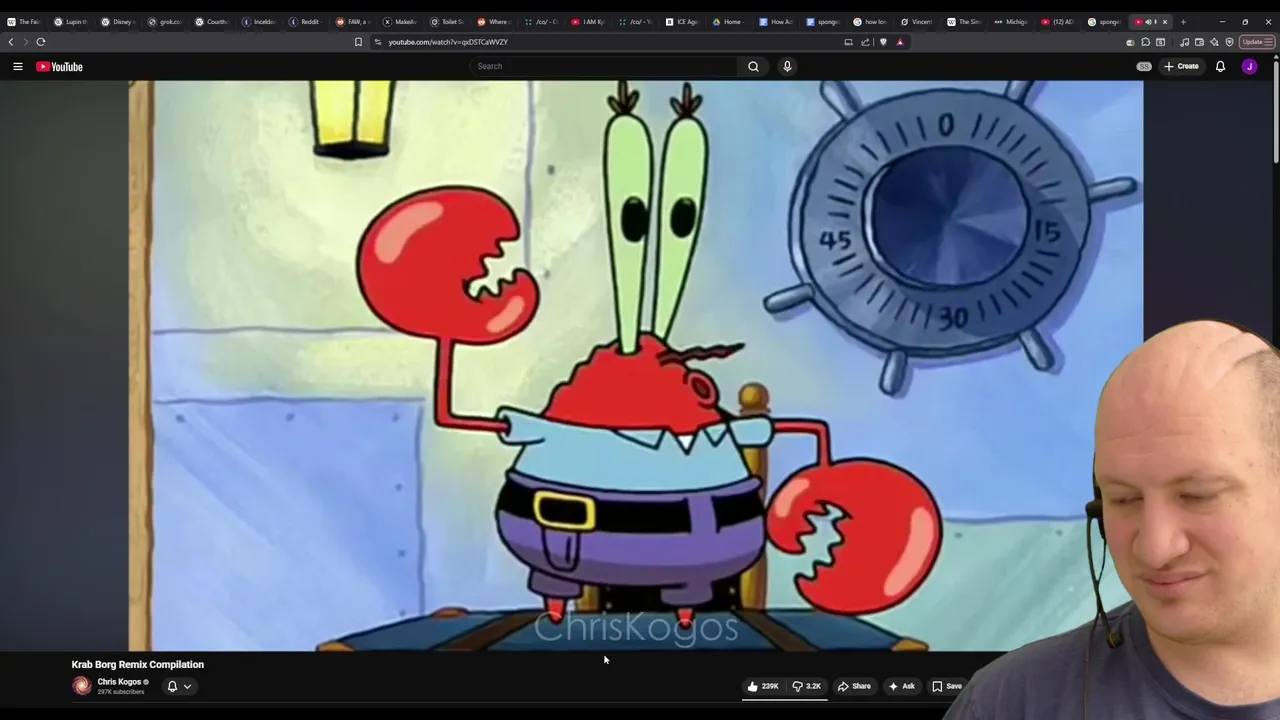Switch to the 'ICE Age' tab

(x=682, y=22)
